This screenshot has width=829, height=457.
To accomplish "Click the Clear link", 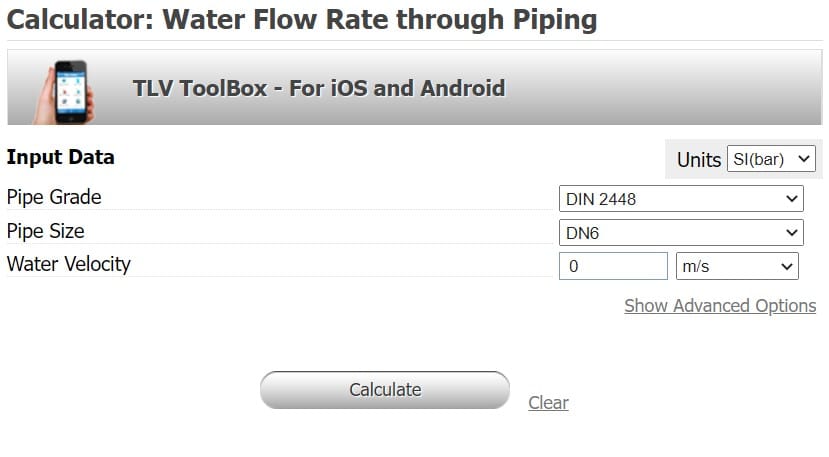I will [548, 403].
